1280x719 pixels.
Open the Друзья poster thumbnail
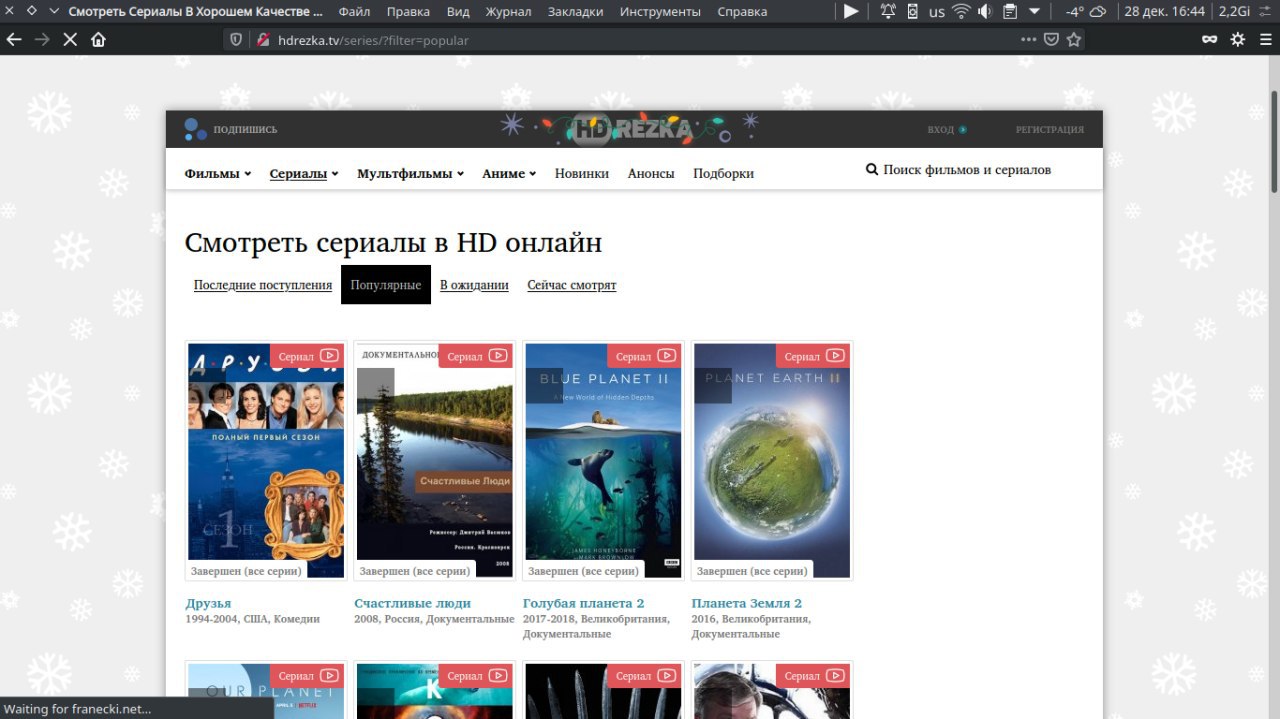[266, 461]
